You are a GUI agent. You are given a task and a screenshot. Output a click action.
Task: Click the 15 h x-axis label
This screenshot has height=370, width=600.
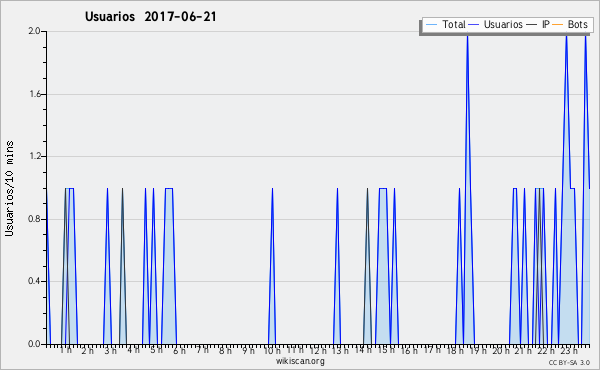[386, 350]
